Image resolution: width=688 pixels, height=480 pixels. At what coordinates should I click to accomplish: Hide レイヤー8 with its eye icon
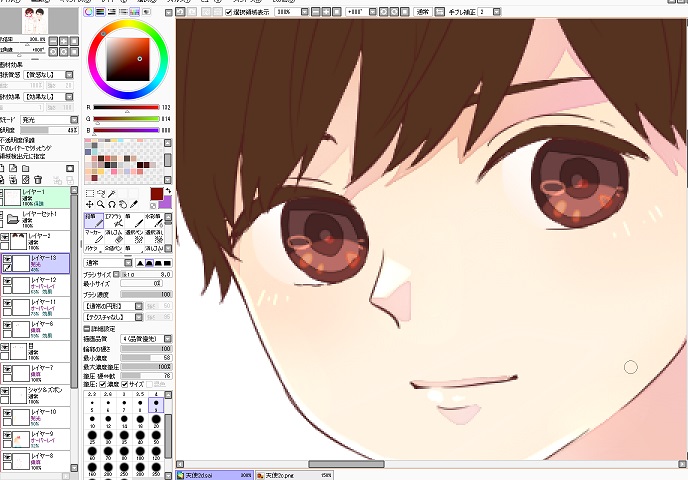pyautogui.click(x=7, y=457)
